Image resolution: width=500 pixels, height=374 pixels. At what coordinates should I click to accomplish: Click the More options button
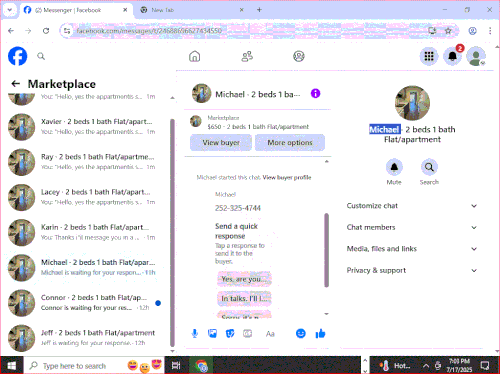tap(290, 143)
